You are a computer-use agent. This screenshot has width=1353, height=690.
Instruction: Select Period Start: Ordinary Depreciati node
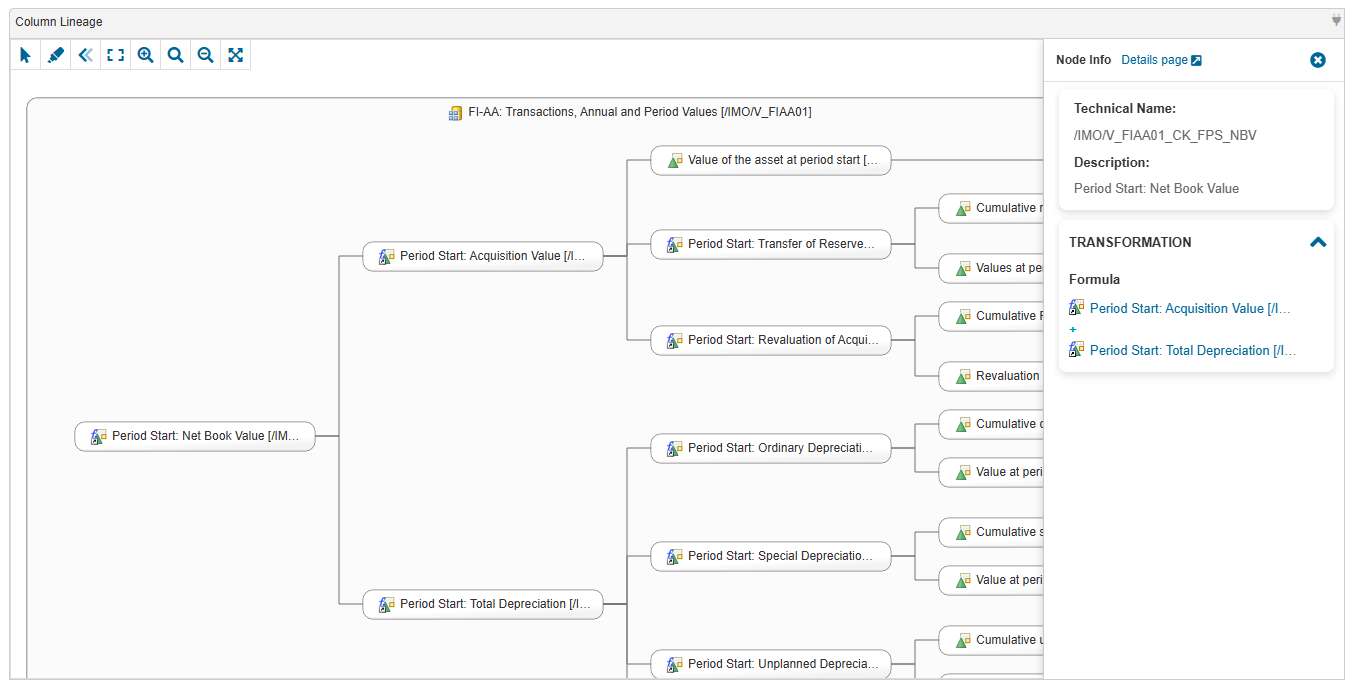tap(771, 448)
